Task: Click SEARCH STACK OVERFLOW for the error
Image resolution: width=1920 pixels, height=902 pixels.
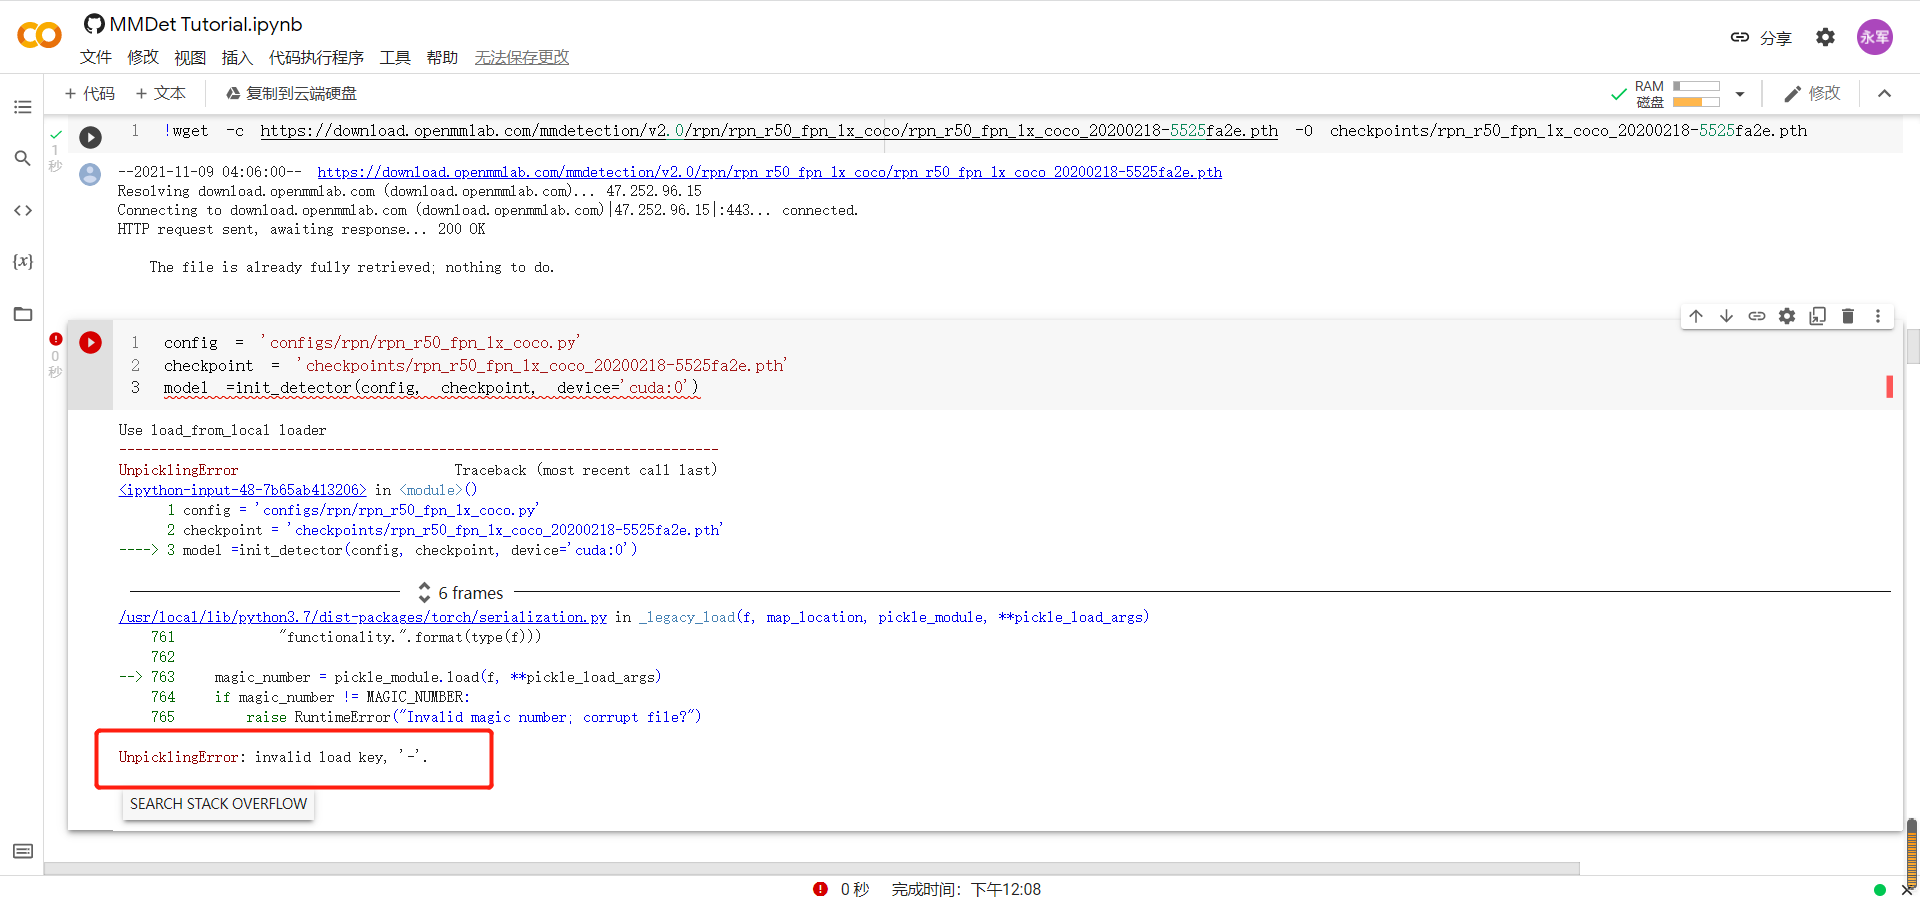Action: tap(218, 803)
